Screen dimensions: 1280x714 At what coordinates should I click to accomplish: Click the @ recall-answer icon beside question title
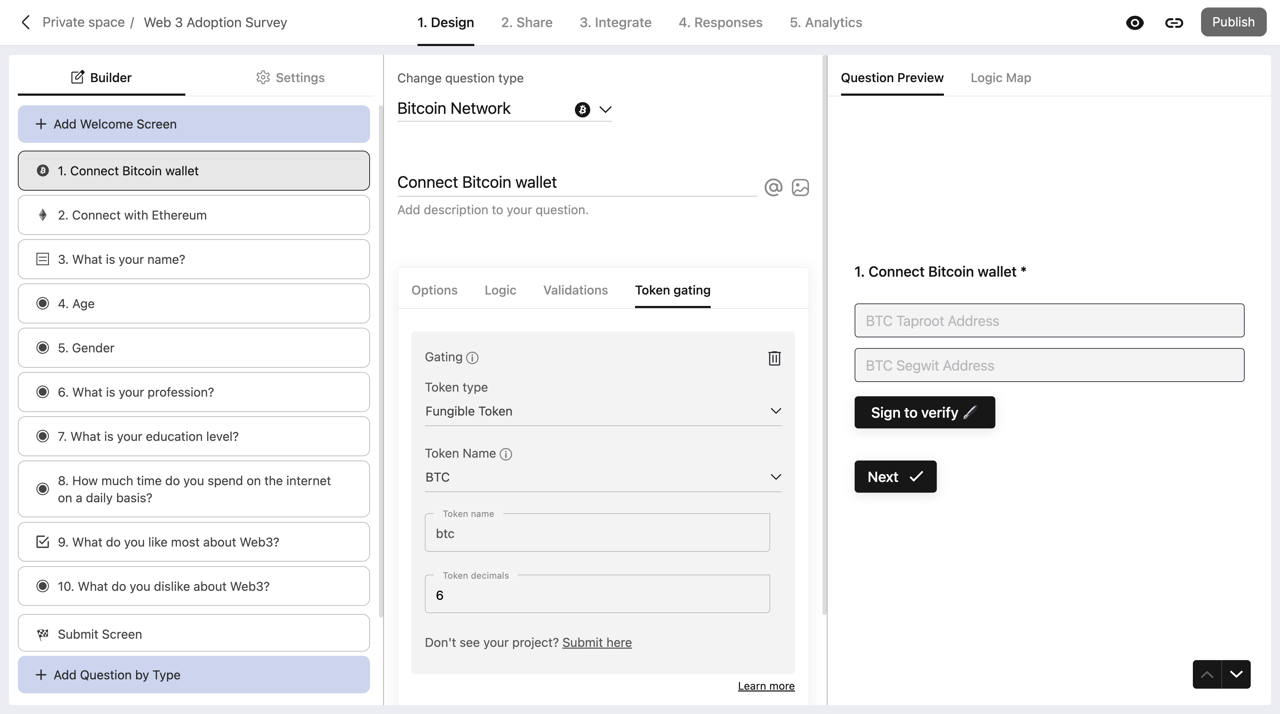[x=772, y=187]
